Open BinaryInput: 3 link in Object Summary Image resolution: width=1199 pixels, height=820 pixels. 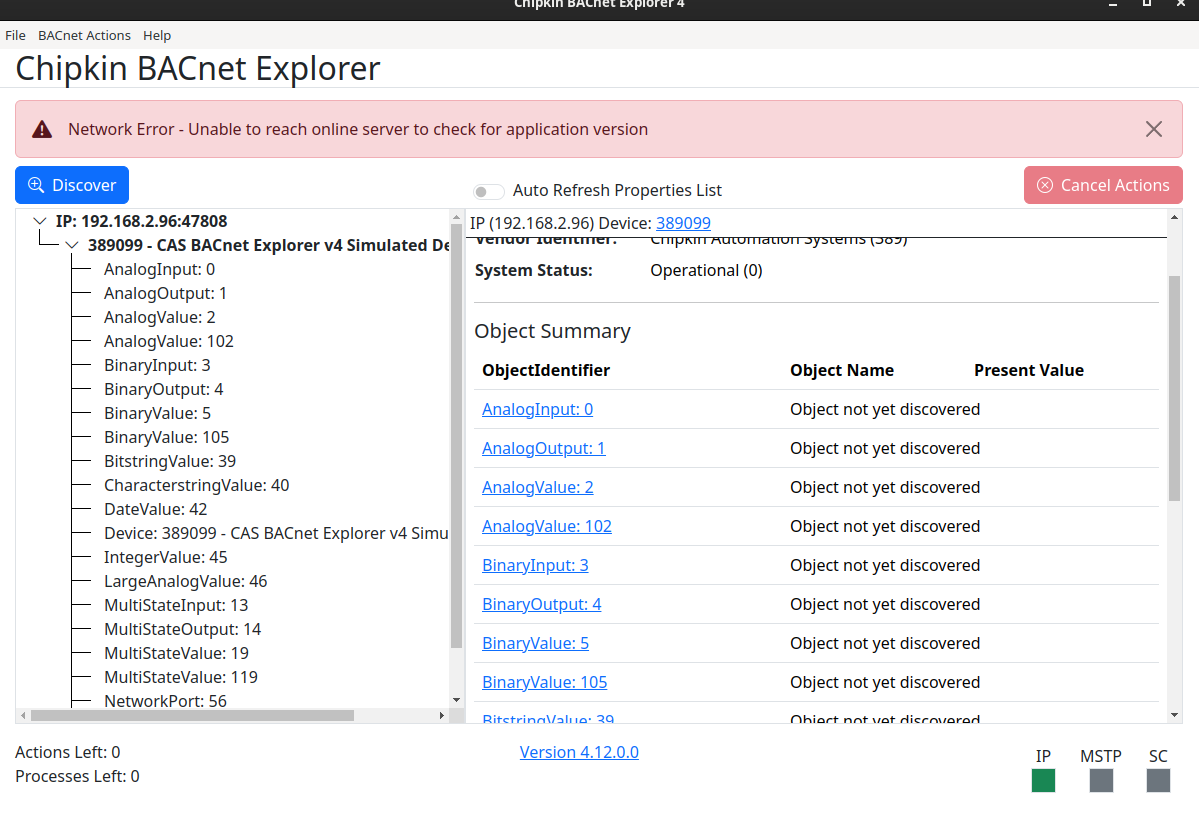(x=535, y=565)
